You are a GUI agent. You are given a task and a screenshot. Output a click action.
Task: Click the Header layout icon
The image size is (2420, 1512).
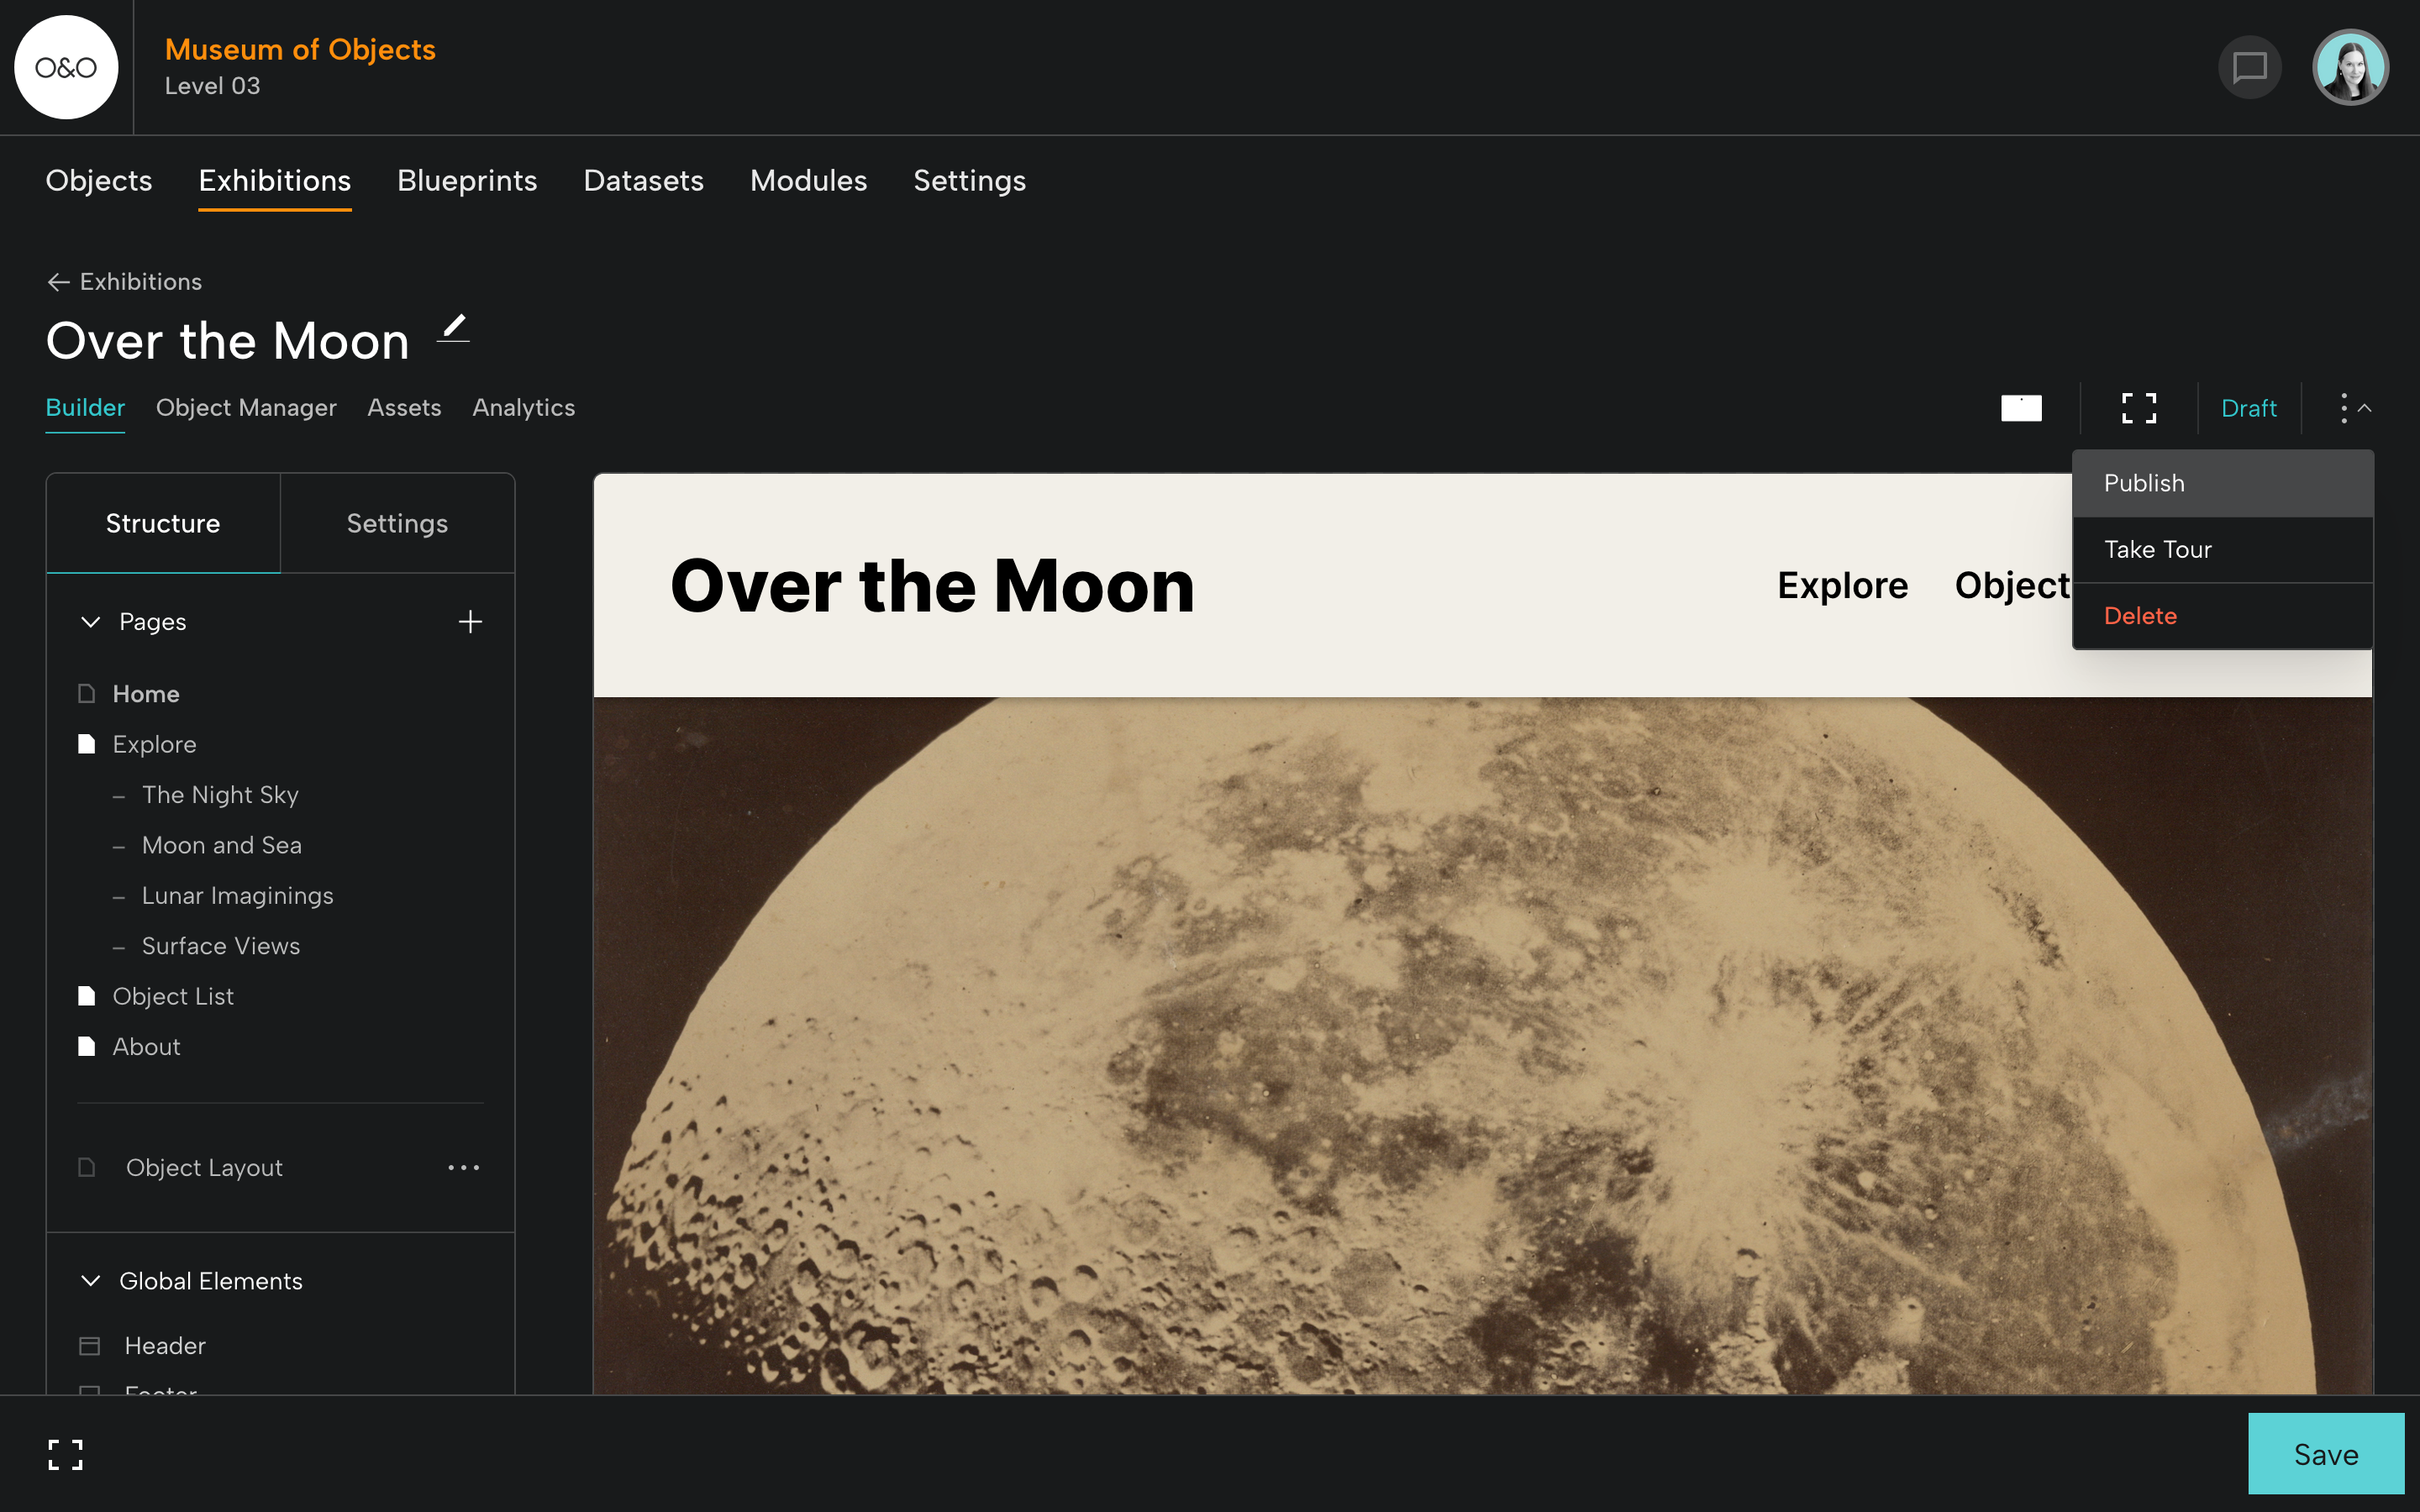point(90,1346)
